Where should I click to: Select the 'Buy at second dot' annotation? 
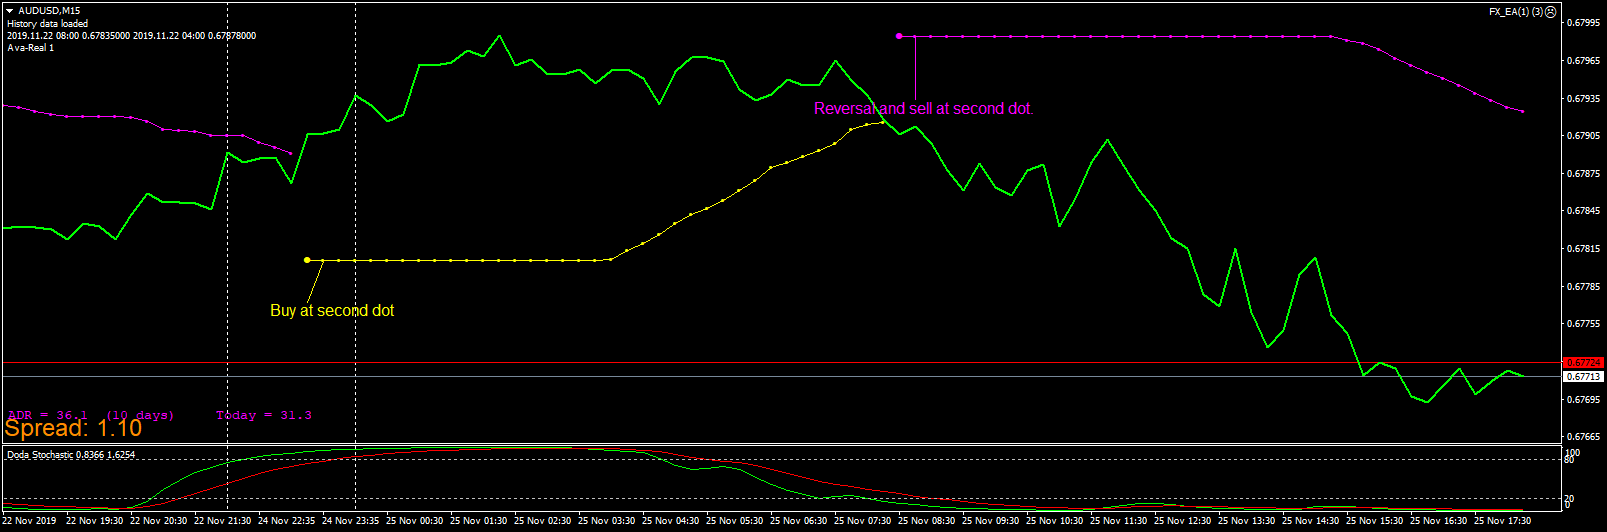pyautogui.click(x=332, y=311)
